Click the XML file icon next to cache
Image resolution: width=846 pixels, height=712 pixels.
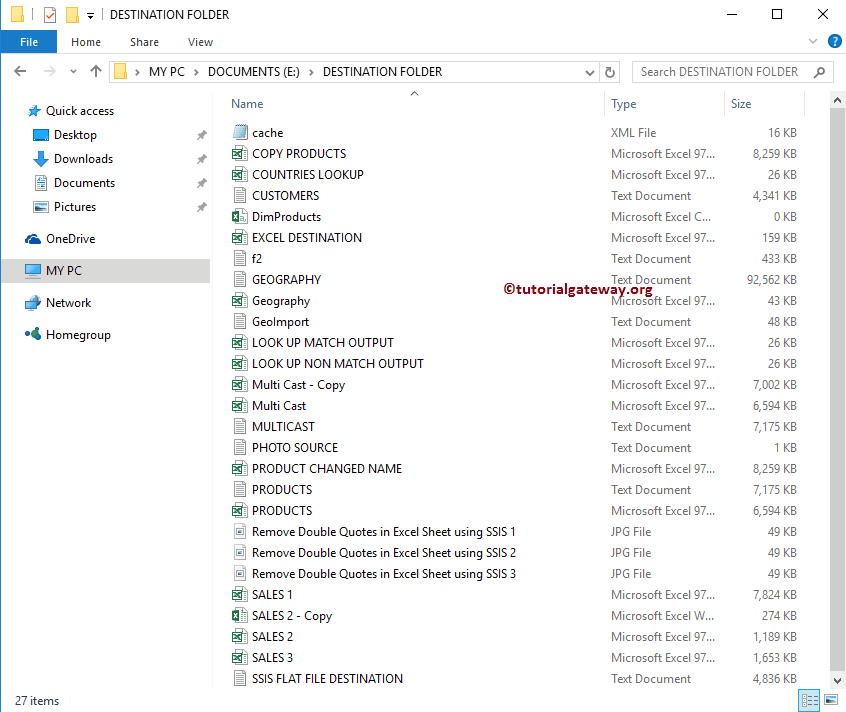(x=239, y=132)
